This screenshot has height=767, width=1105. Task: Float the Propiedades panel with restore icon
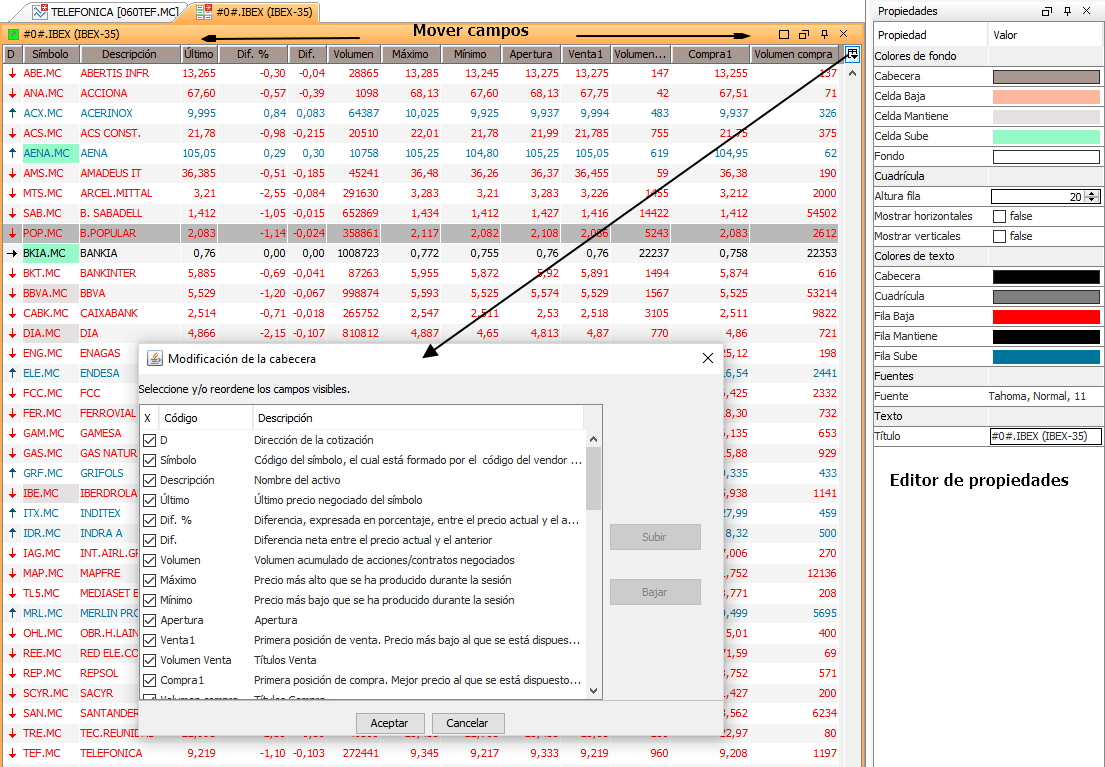[1047, 11]
